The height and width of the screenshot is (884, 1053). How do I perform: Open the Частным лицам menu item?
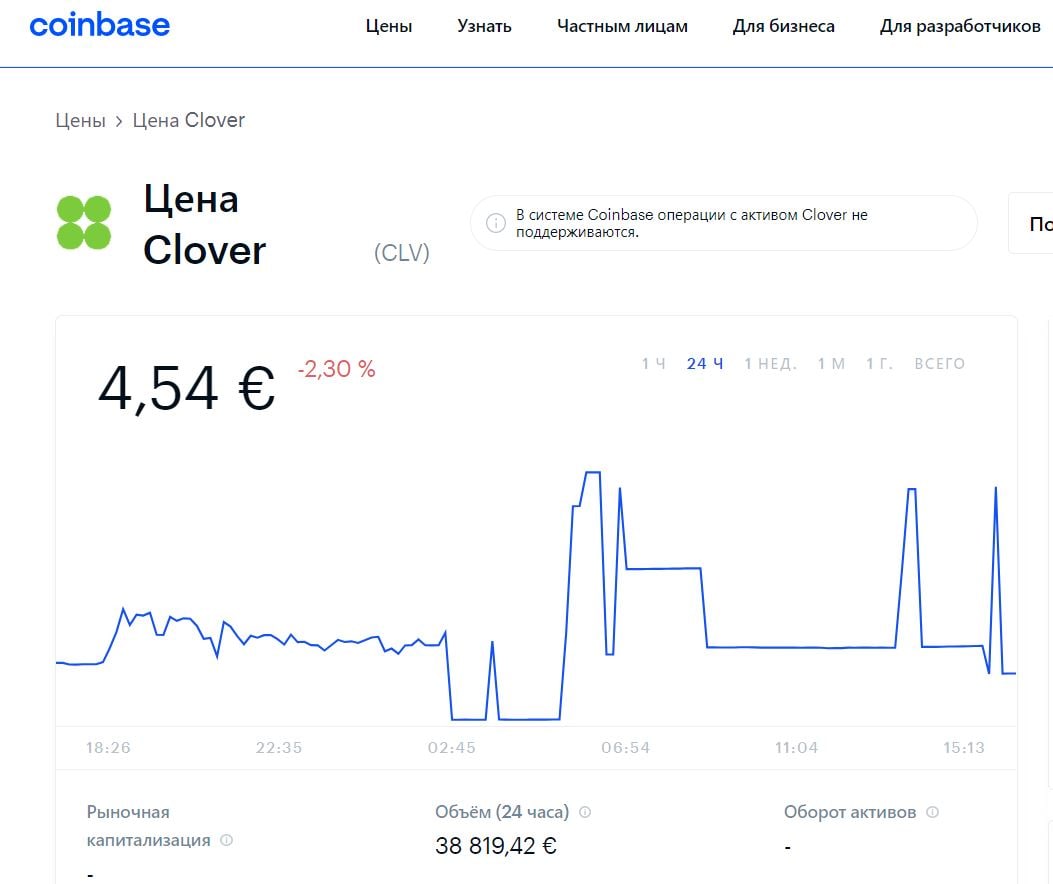pos(622,26)
